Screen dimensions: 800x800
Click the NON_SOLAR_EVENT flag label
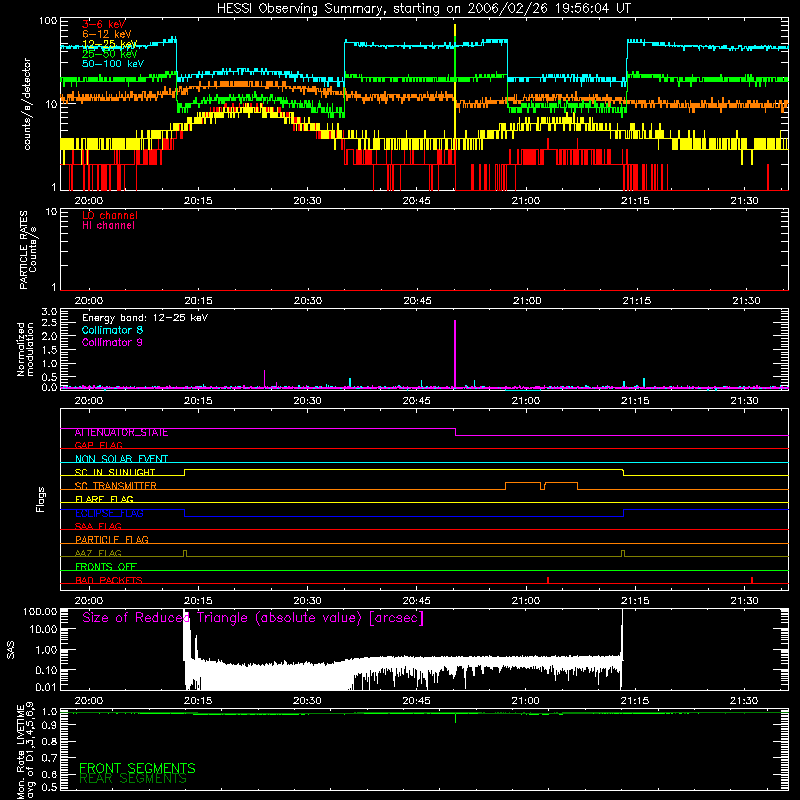[x=121, y=459]
